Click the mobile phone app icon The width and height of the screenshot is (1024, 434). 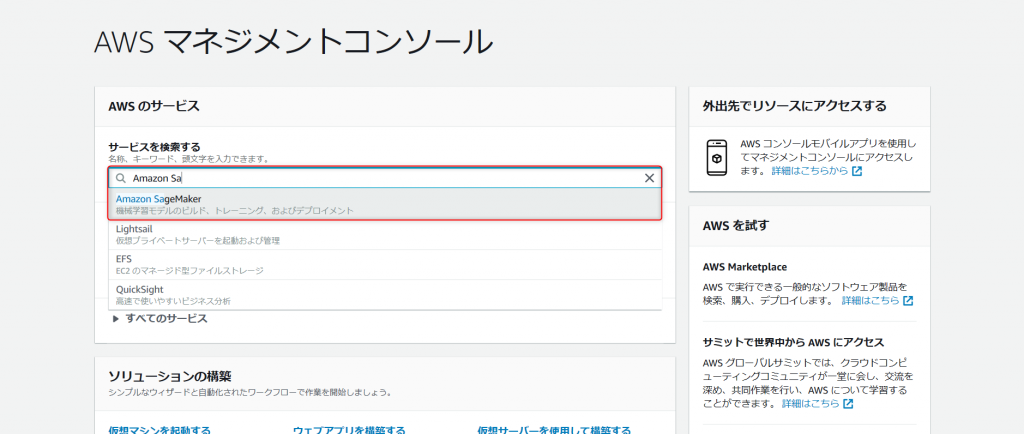pos(717,157)
